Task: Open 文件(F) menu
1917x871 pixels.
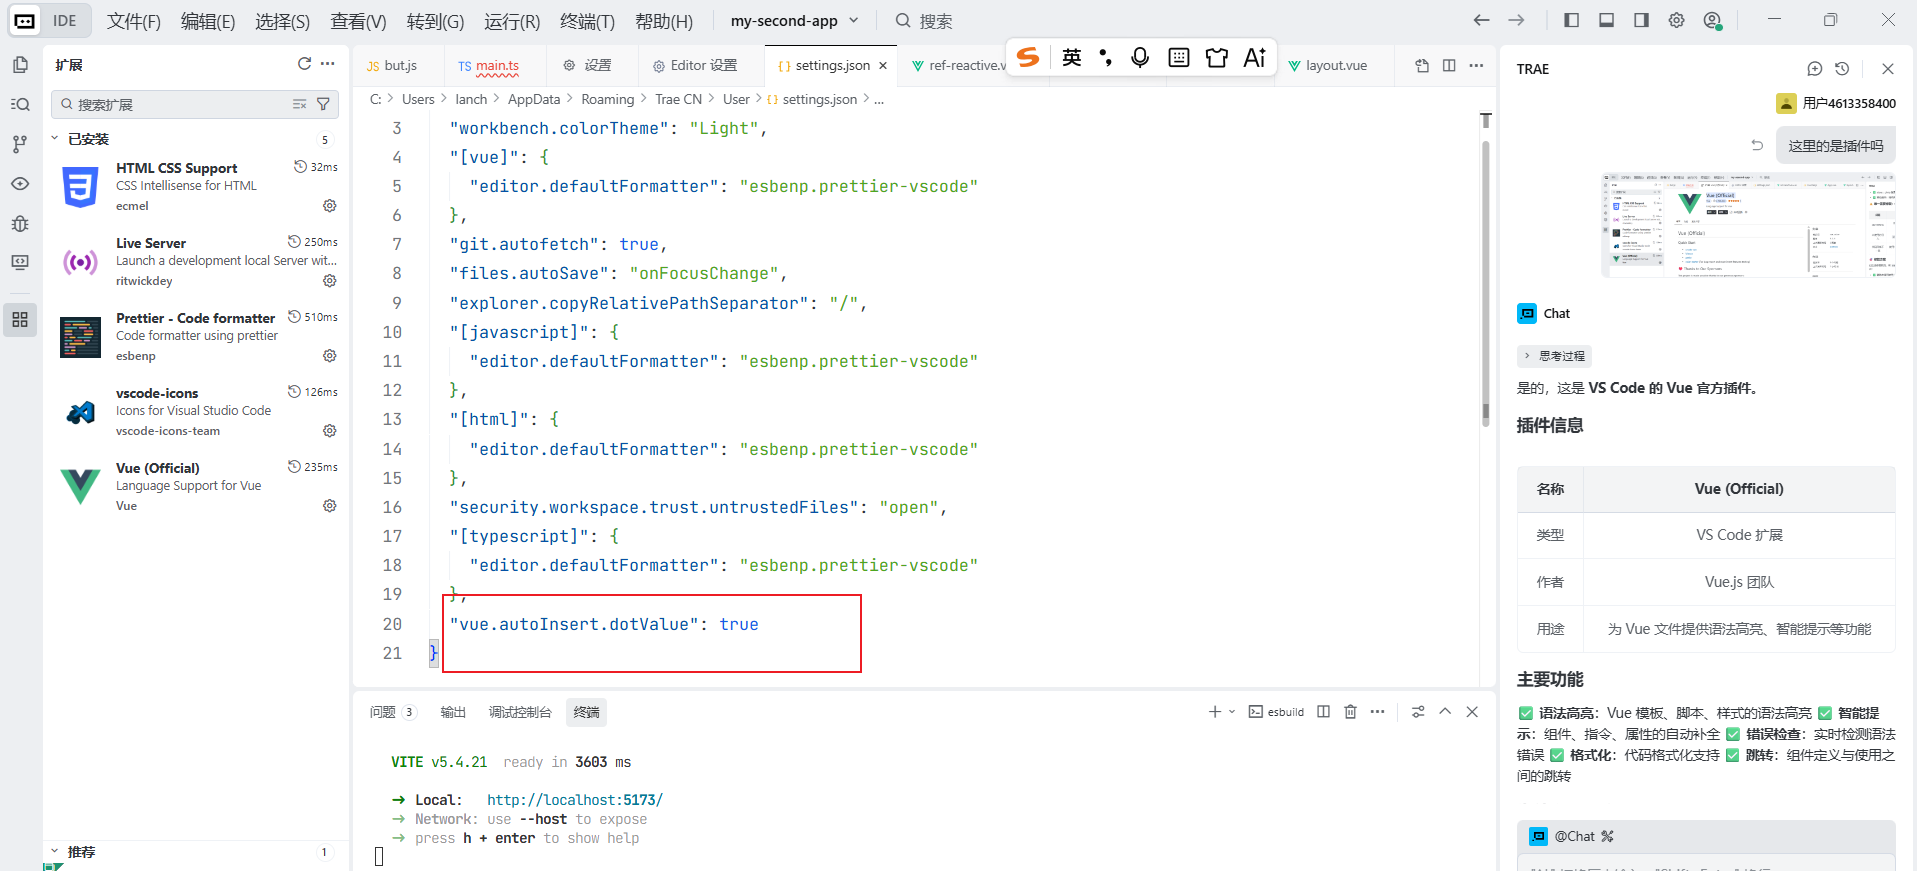Action: coord(134,21)
